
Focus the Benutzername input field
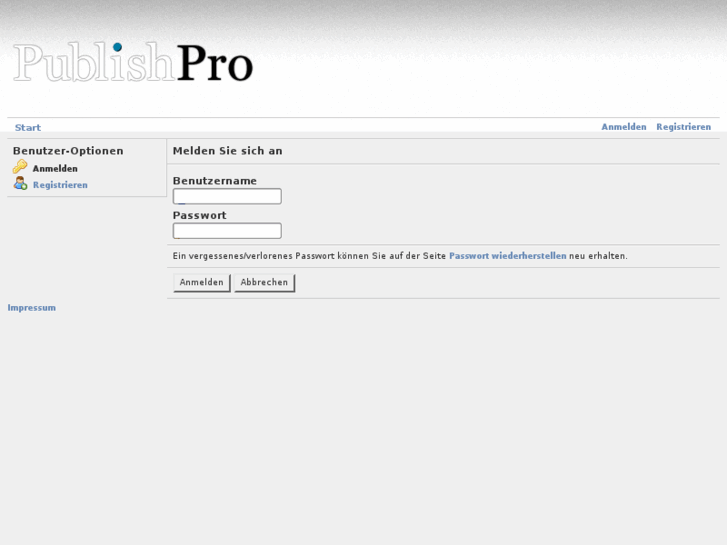227,196
